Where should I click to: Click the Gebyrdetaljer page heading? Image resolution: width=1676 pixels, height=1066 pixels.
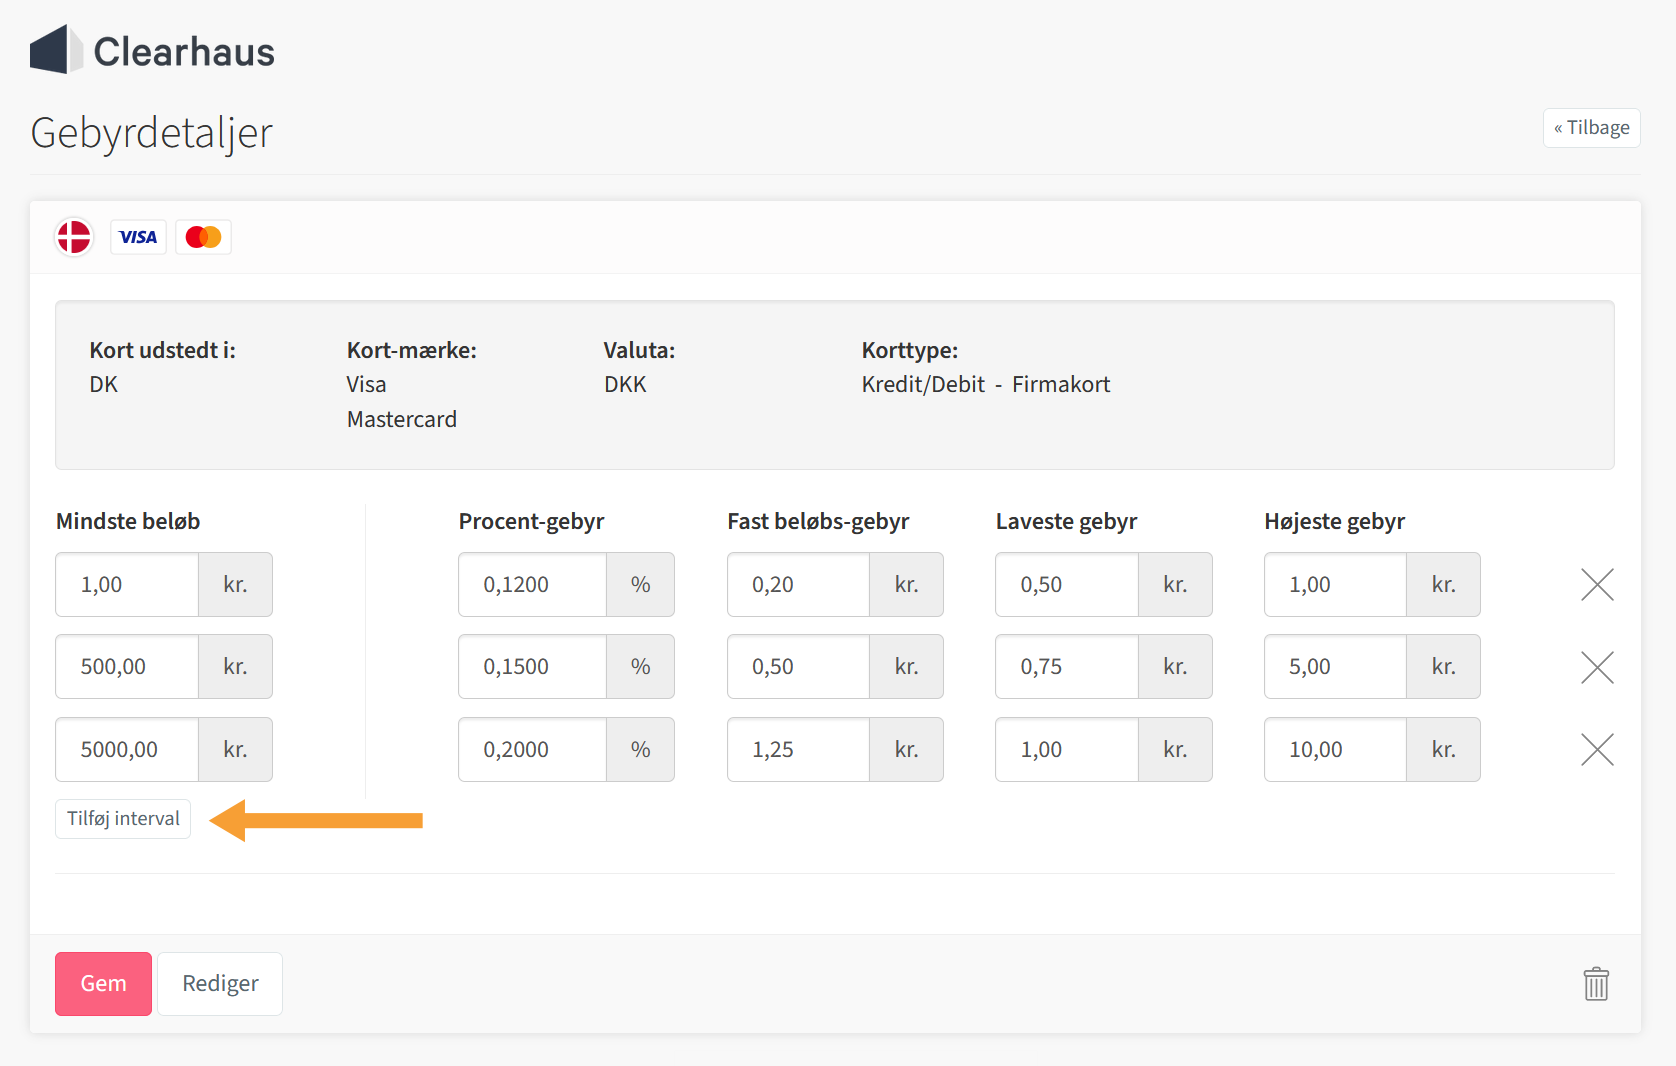[x=151, y=133]
